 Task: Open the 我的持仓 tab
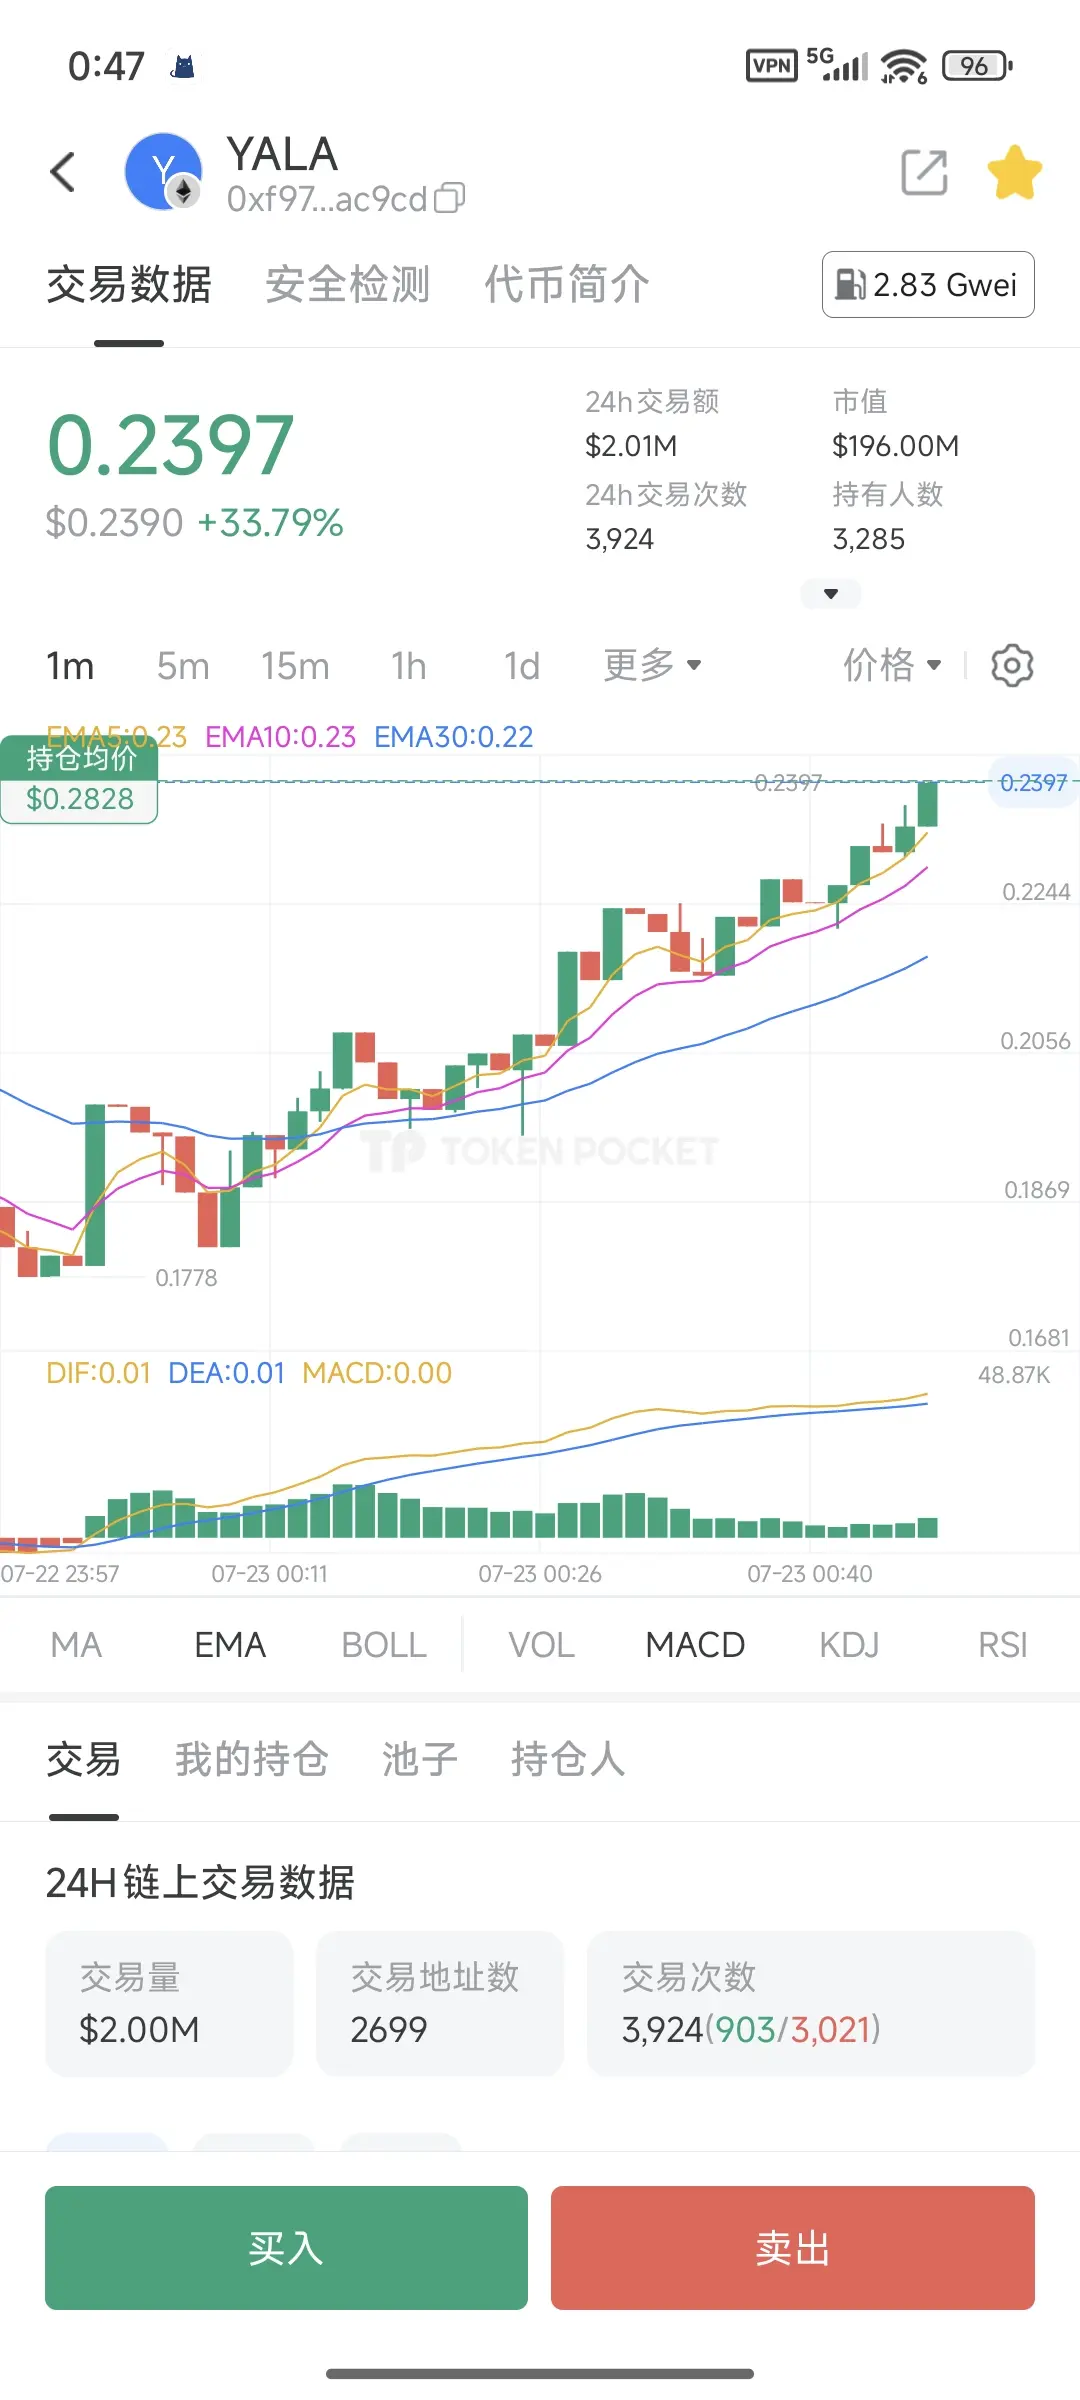click(252, 1759)
